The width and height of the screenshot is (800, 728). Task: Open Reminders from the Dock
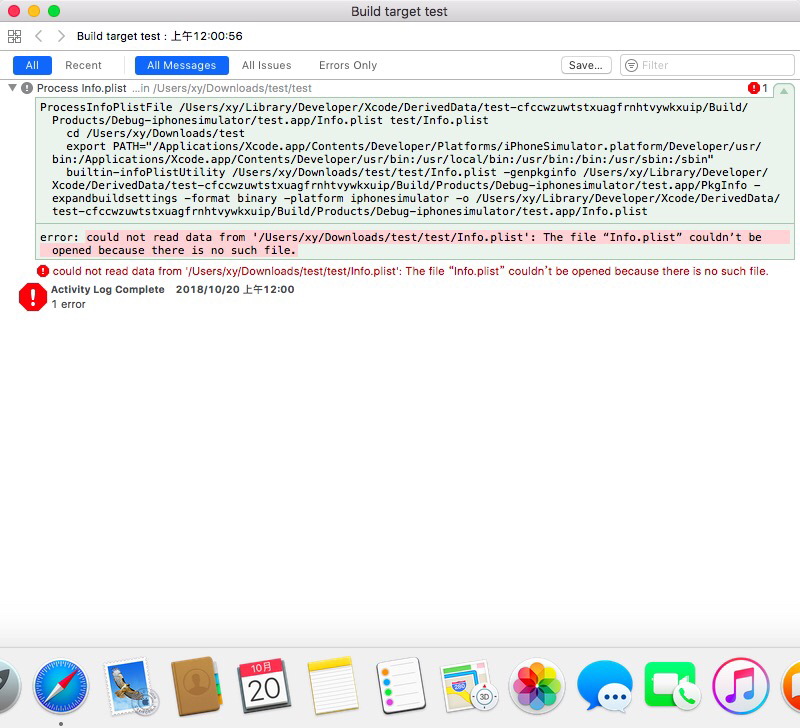[x=401, y=686]
